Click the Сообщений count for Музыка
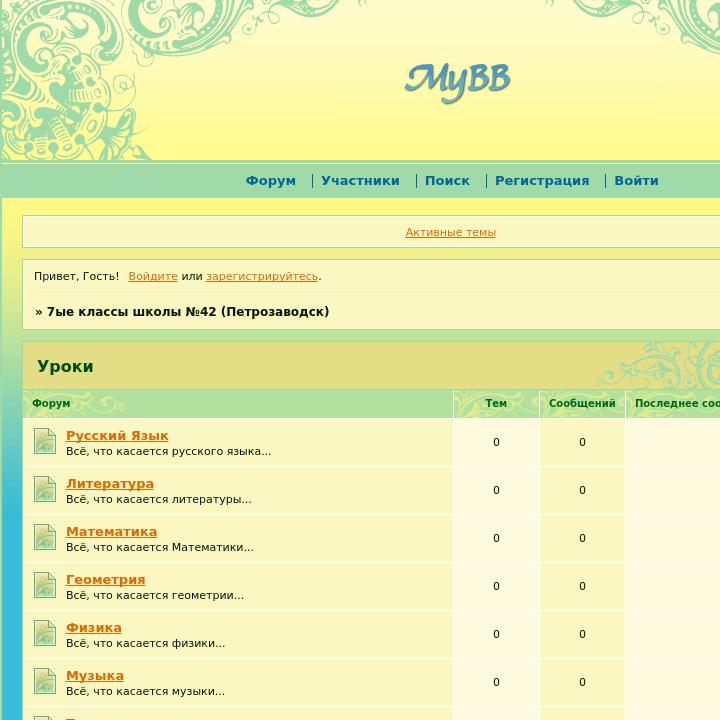 582,682
